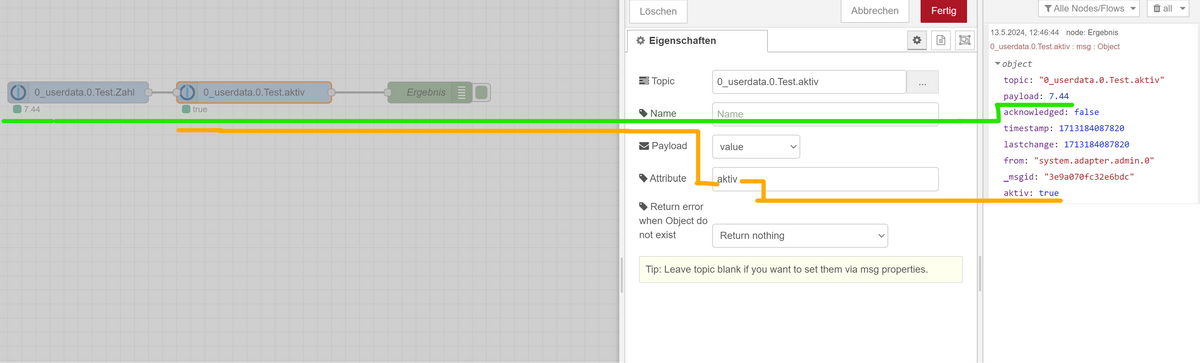The width and height of the screenshot is (1200, 363).
Task: Click debug list icon on Ergebnis node
Action: (462, 93)
